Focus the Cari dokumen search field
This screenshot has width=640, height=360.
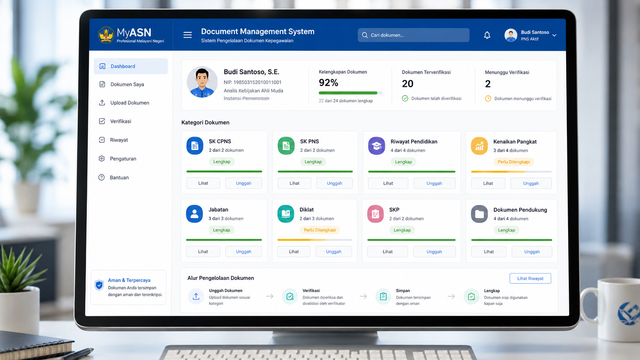click(413, 35)
